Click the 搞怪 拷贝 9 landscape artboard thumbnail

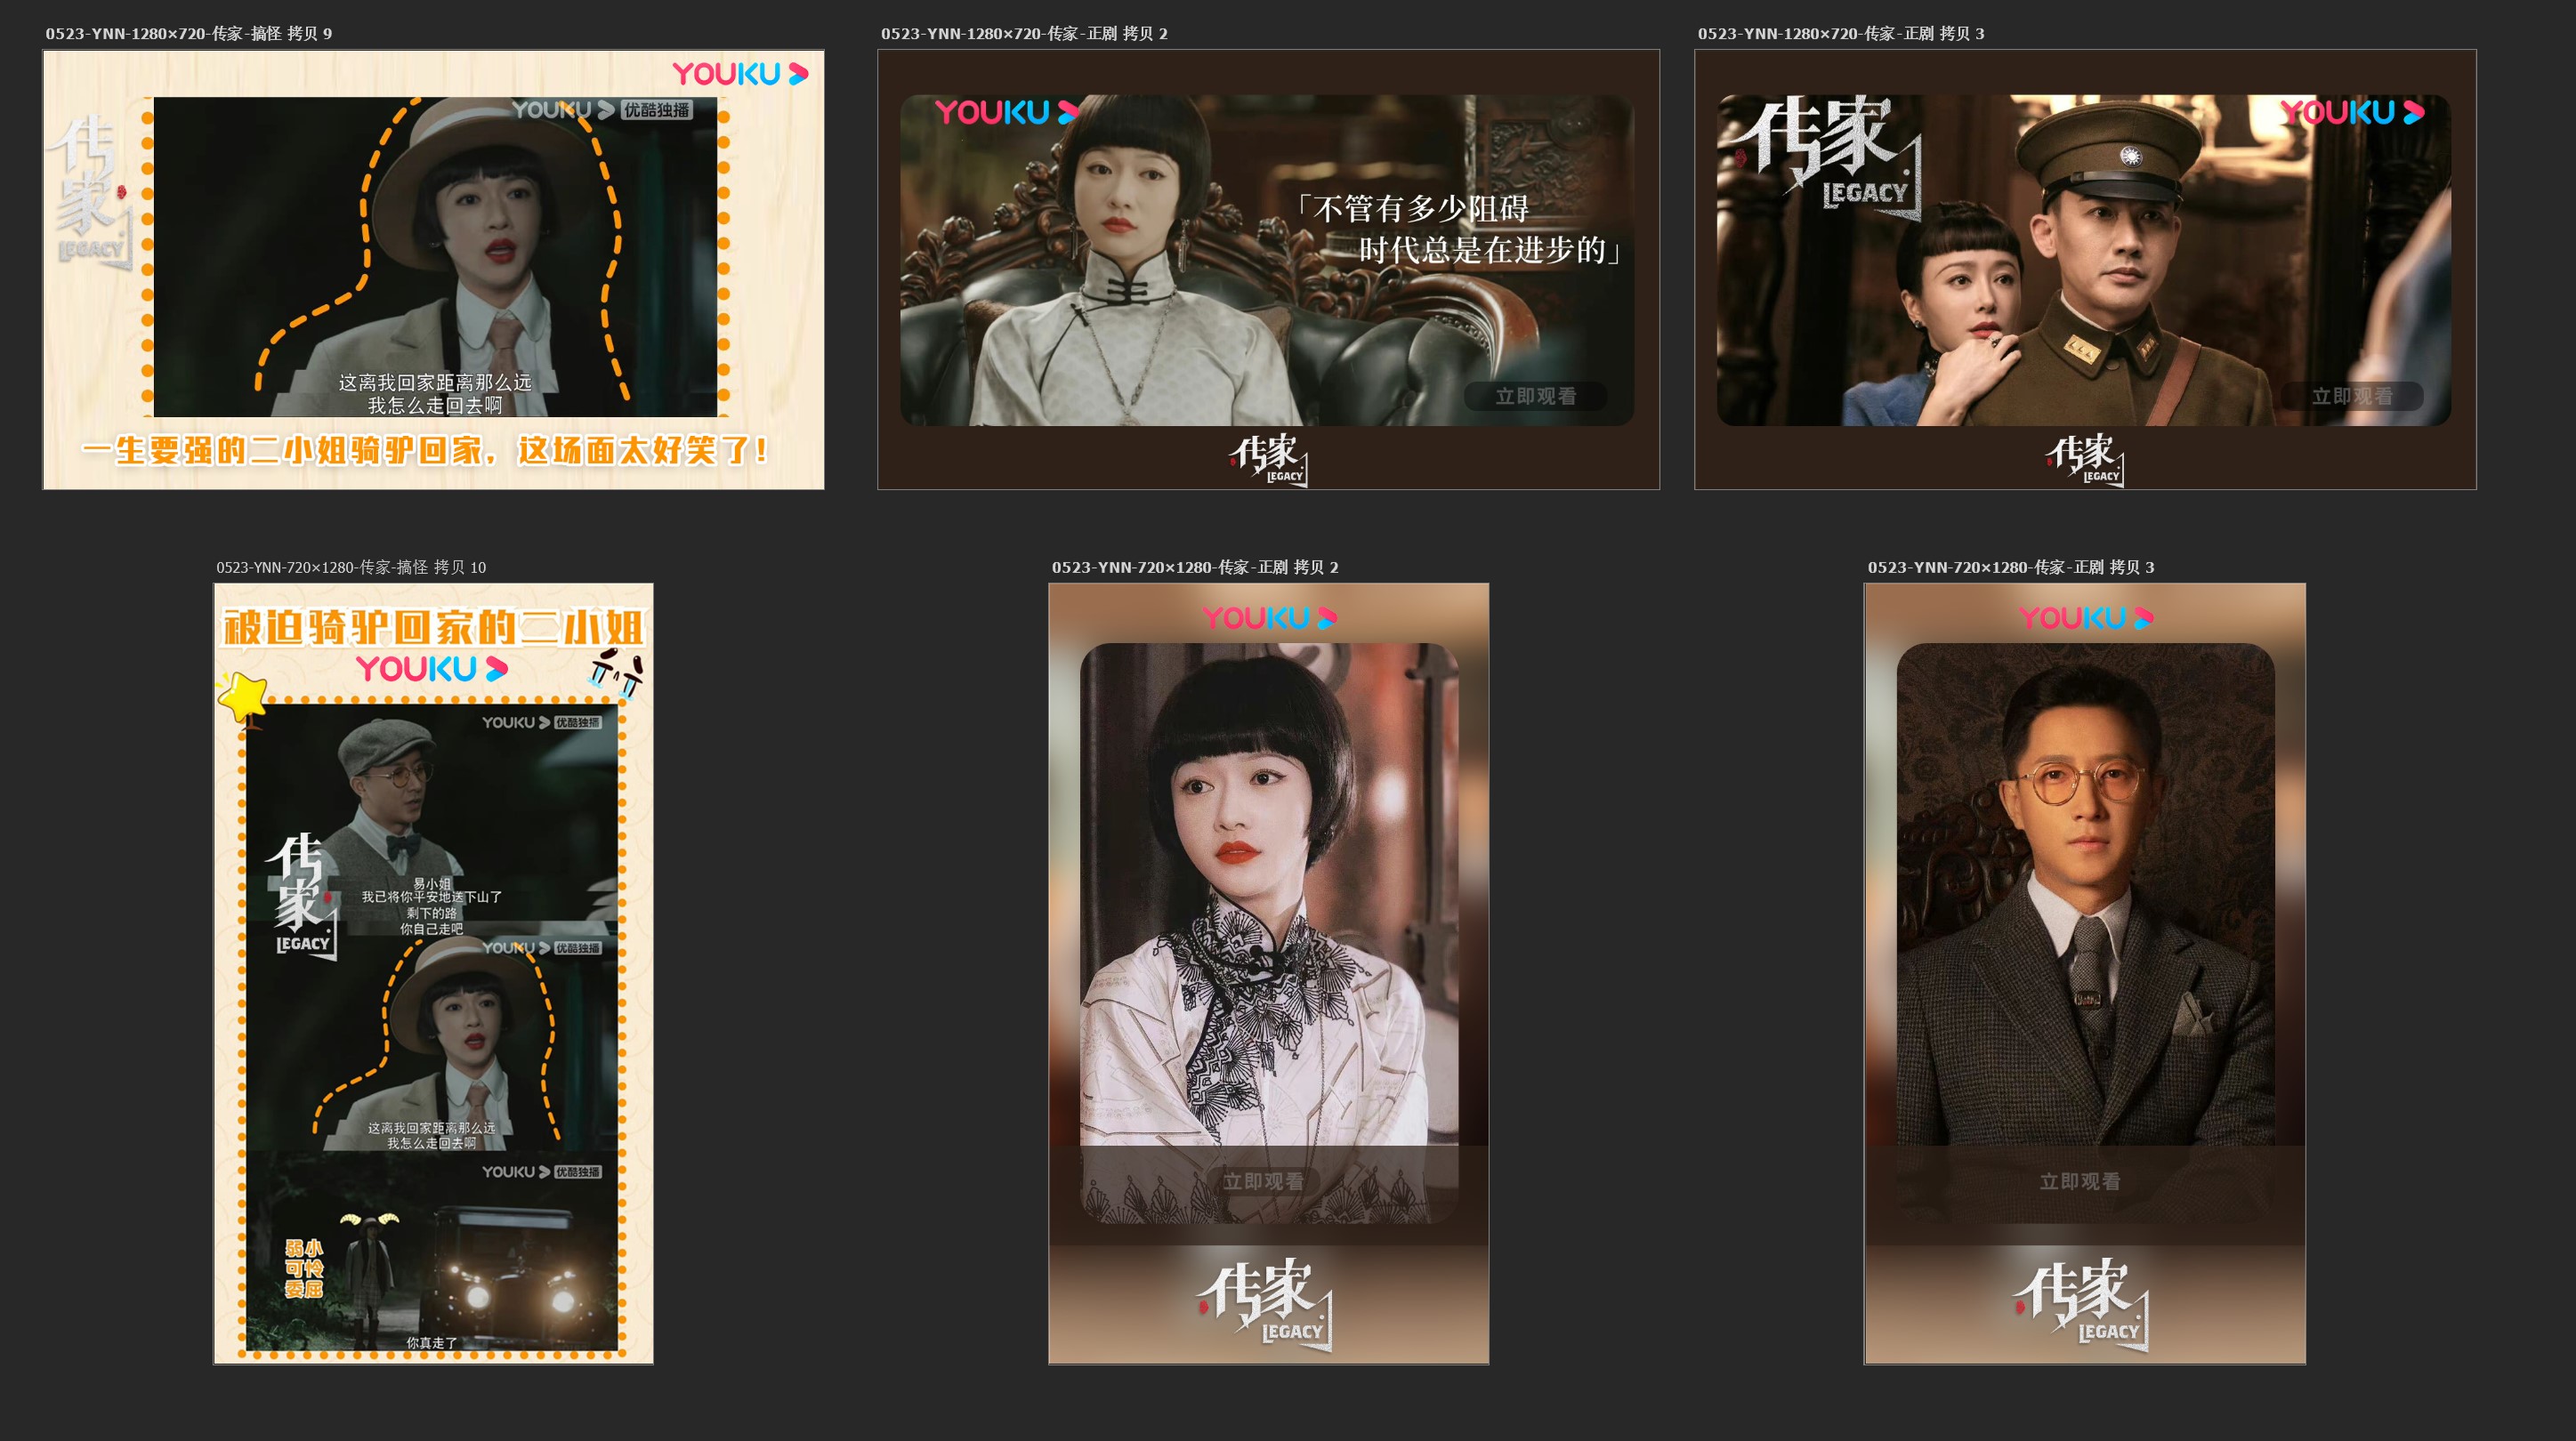click(433, 270)
